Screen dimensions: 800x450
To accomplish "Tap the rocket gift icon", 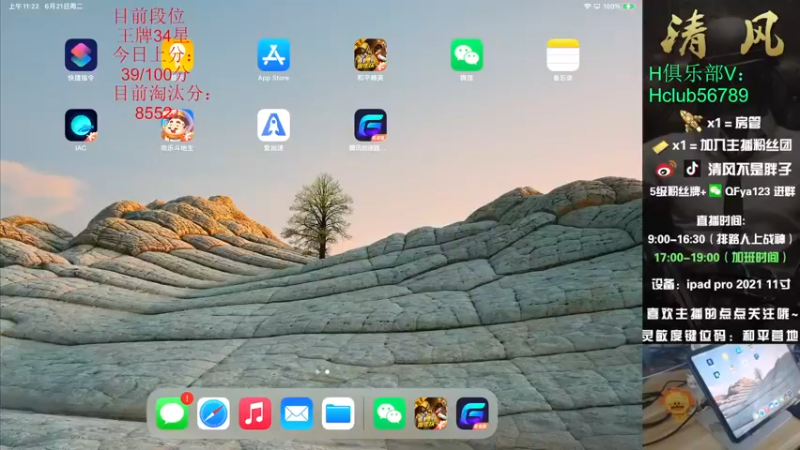I will 691,121.
